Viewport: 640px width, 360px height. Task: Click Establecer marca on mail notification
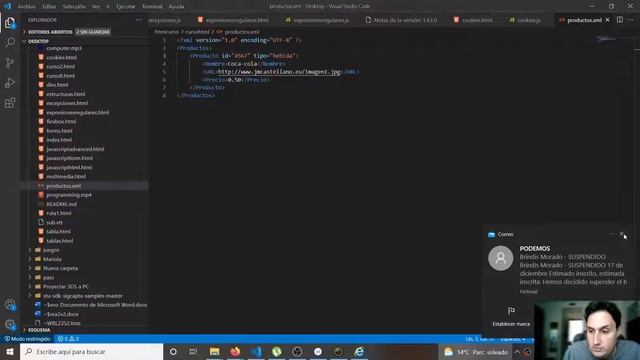click(x=511, y=316)
